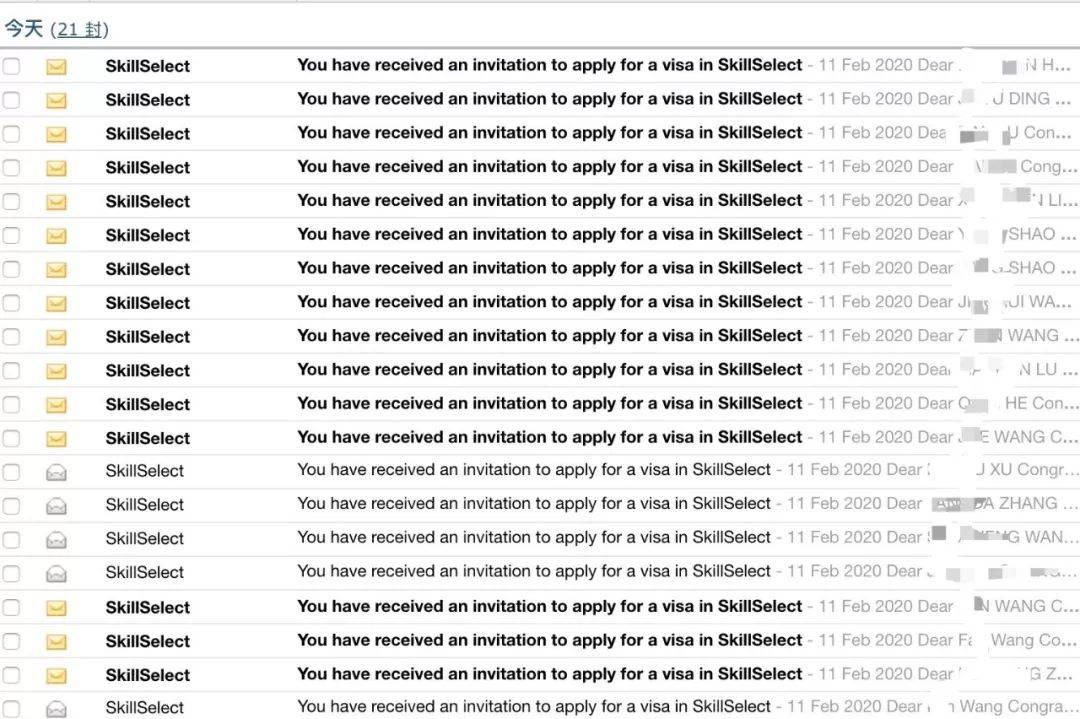This screenshot has height=719, width=1080.
Task: Select the checkbox for the ZHANG invitation email
Action: tap(11, 506)
